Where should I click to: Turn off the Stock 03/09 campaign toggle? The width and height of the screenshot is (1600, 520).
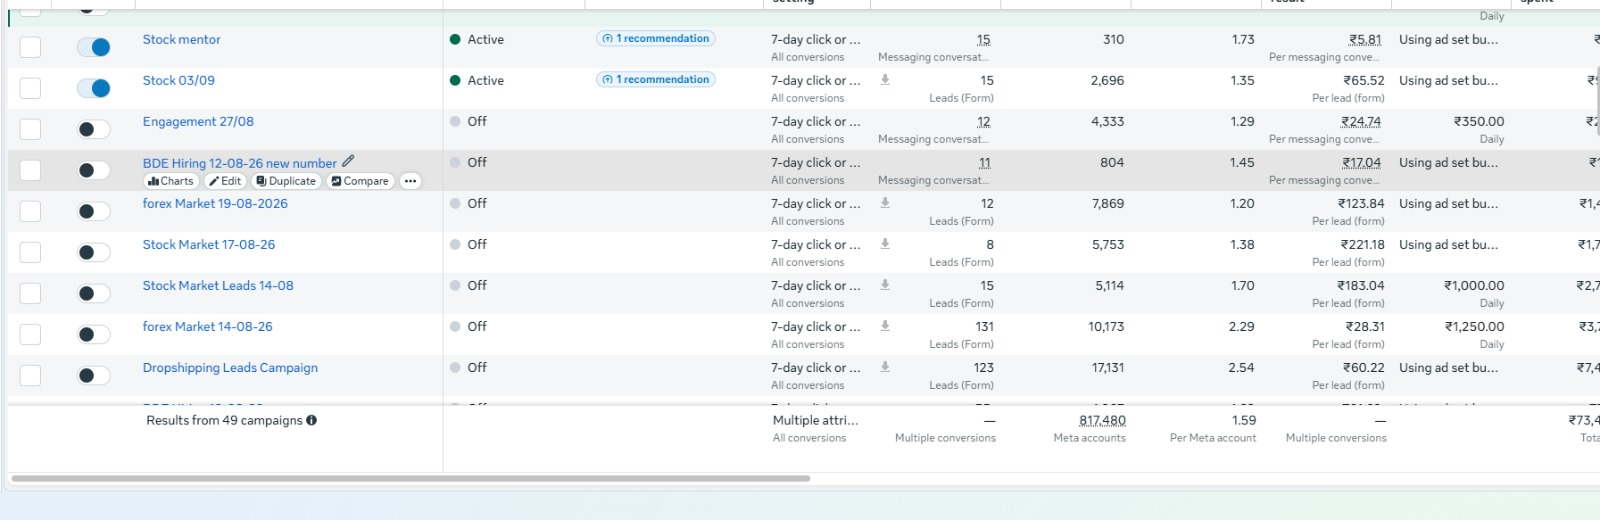tap(94, 88)
